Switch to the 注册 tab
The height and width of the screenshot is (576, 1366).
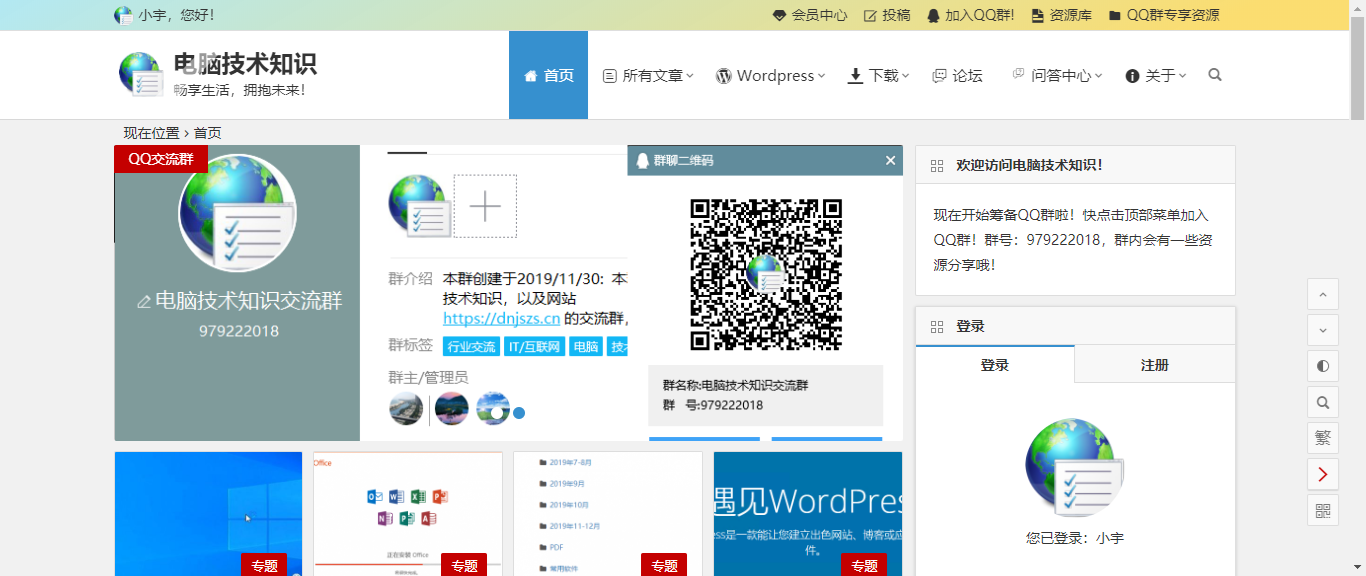(x=1155, y=365)
